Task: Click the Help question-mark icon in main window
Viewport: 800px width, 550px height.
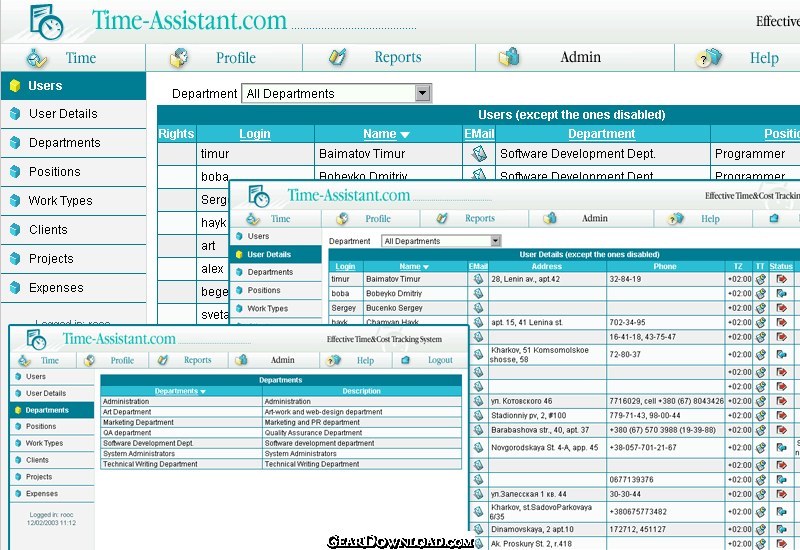Action: 709,58
